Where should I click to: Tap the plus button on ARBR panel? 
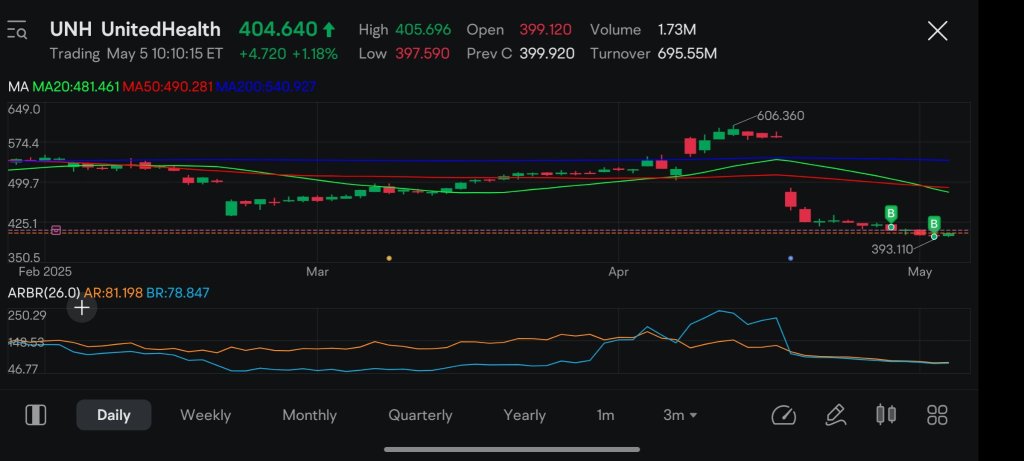click(x=82, y=308)
